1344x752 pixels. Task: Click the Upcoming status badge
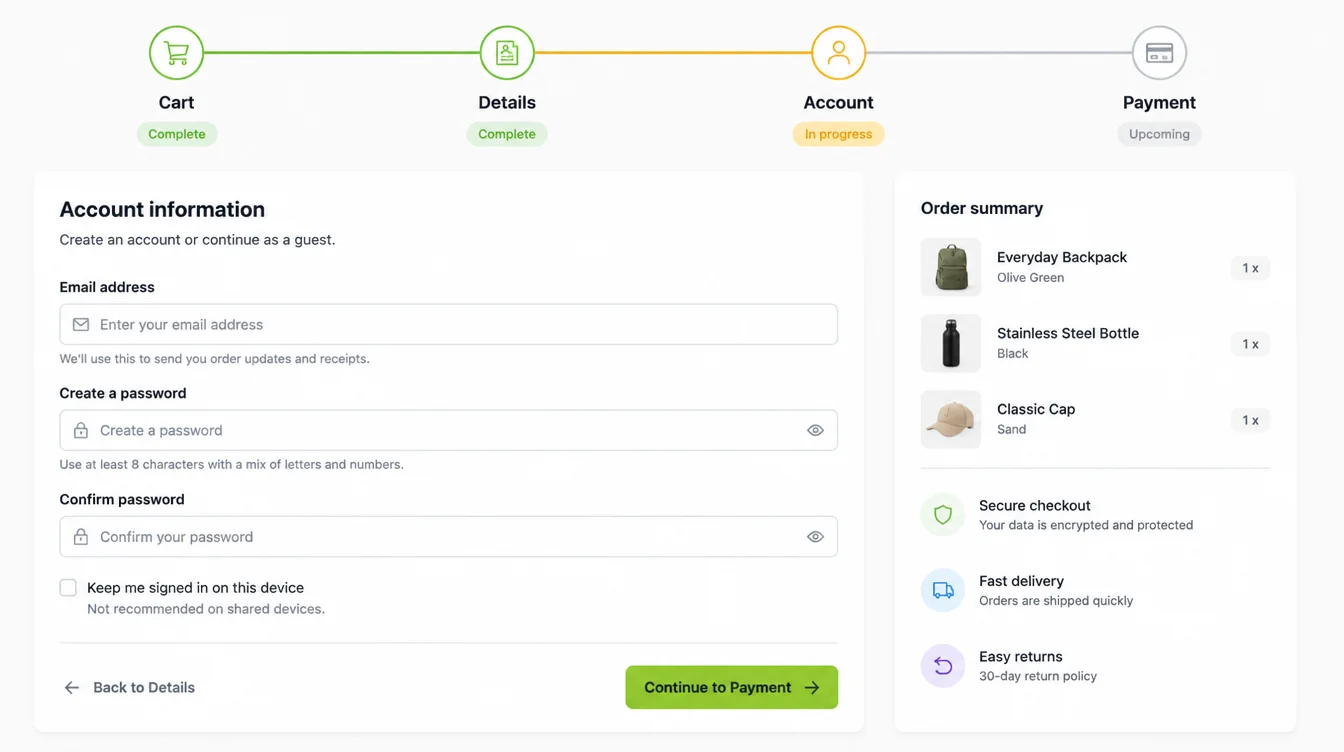pyautogui.click(x=1159, y=134)
